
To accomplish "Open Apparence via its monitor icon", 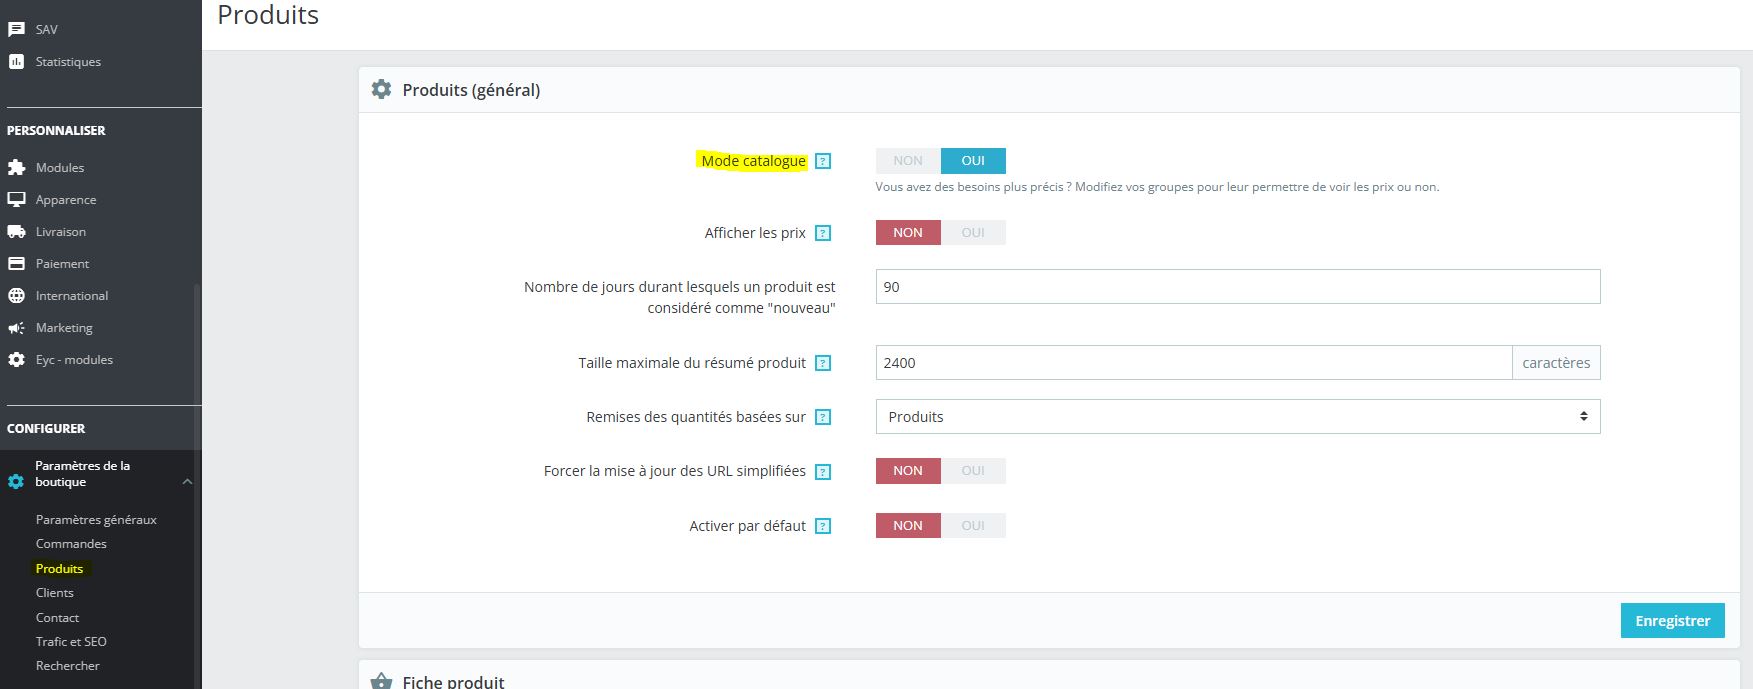I will coord(15,199).
